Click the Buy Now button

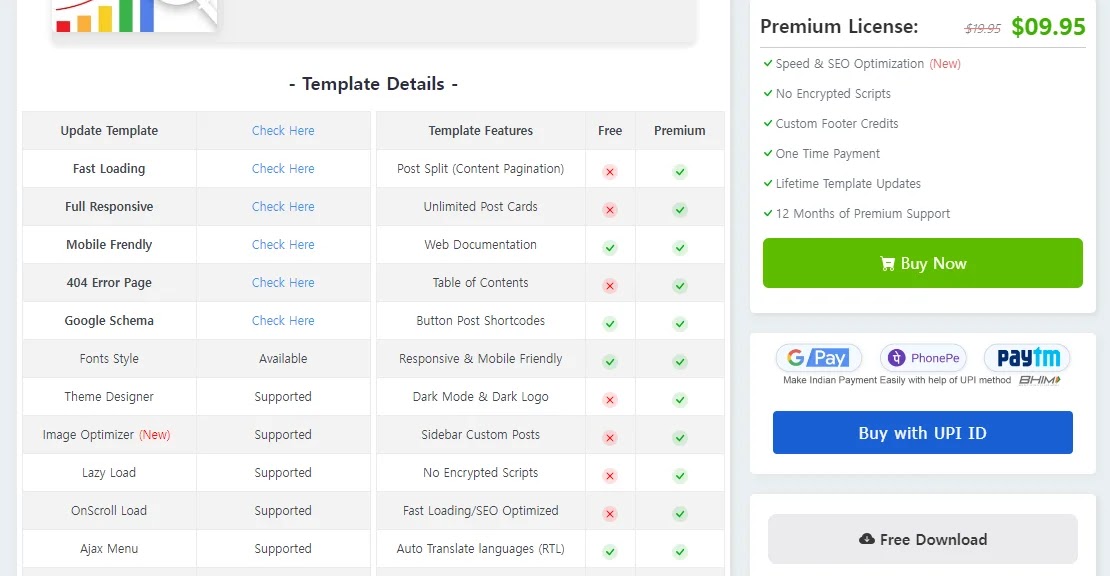pyautogui.click(x=922, y=263)
